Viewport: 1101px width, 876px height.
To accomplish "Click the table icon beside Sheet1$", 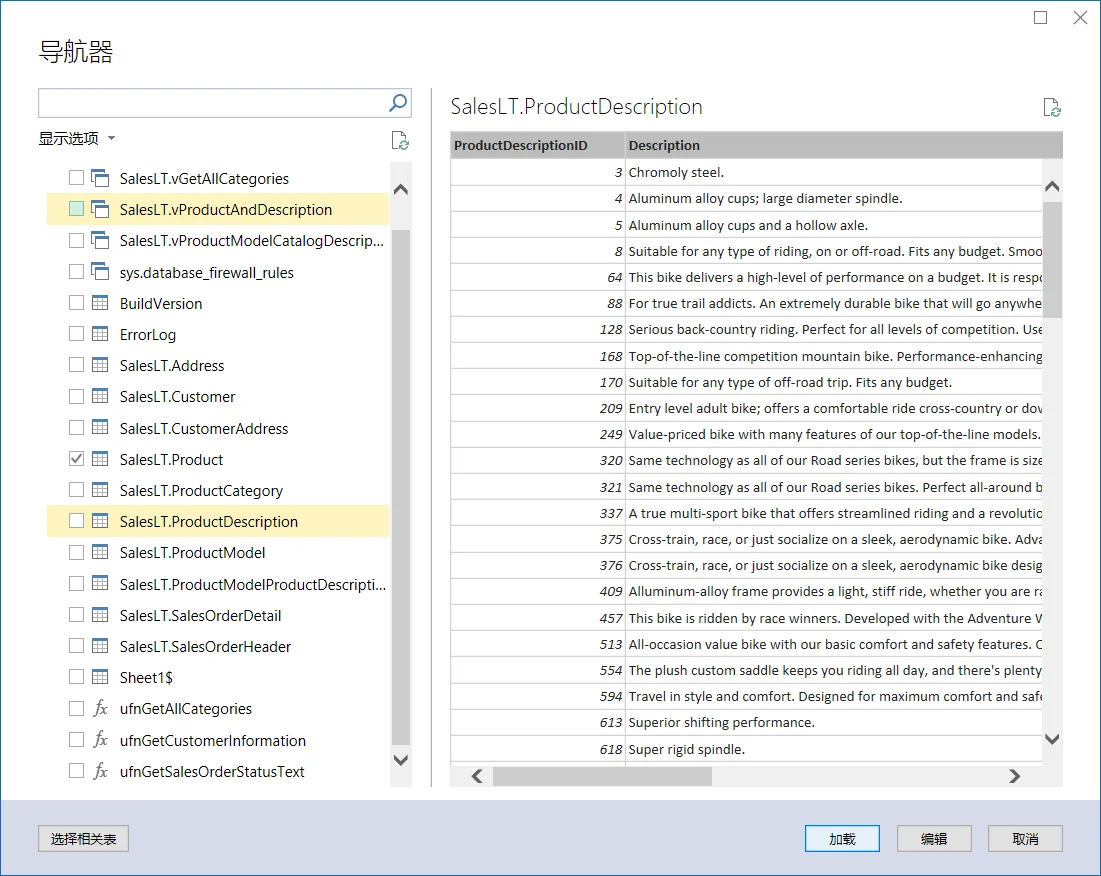I will pos(100,677).
